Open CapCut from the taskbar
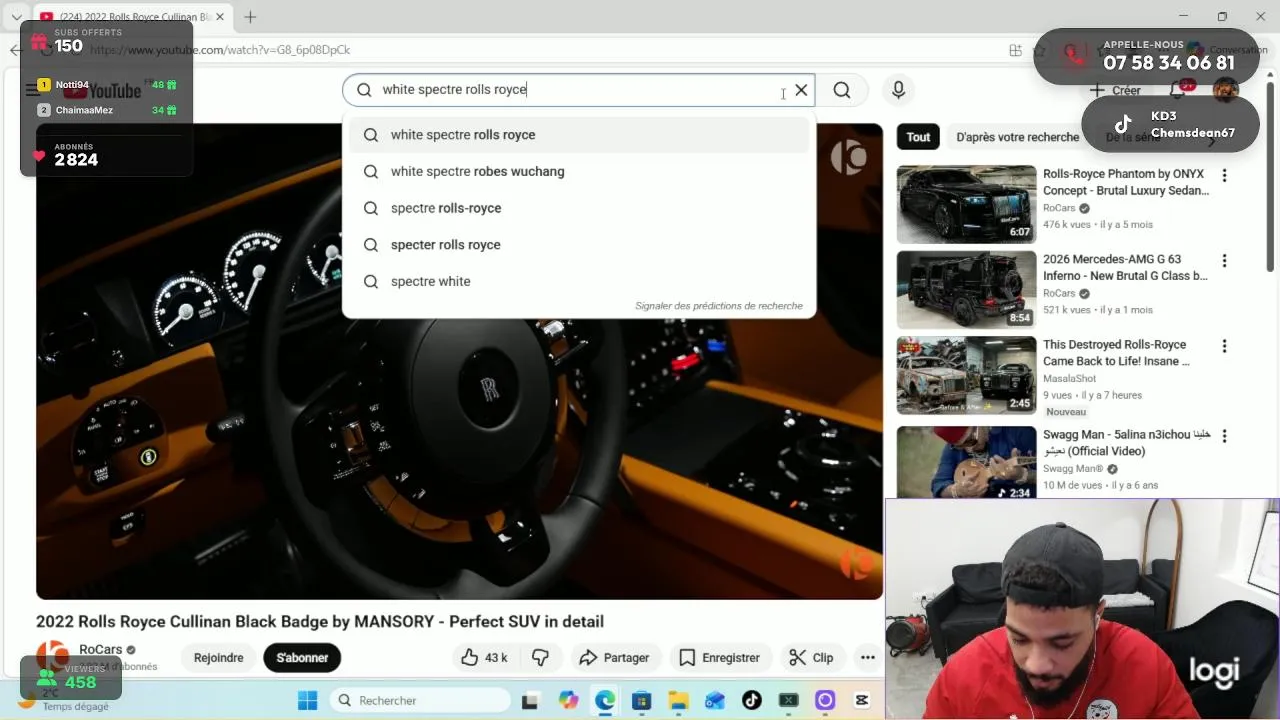 [x=862, y=700]
